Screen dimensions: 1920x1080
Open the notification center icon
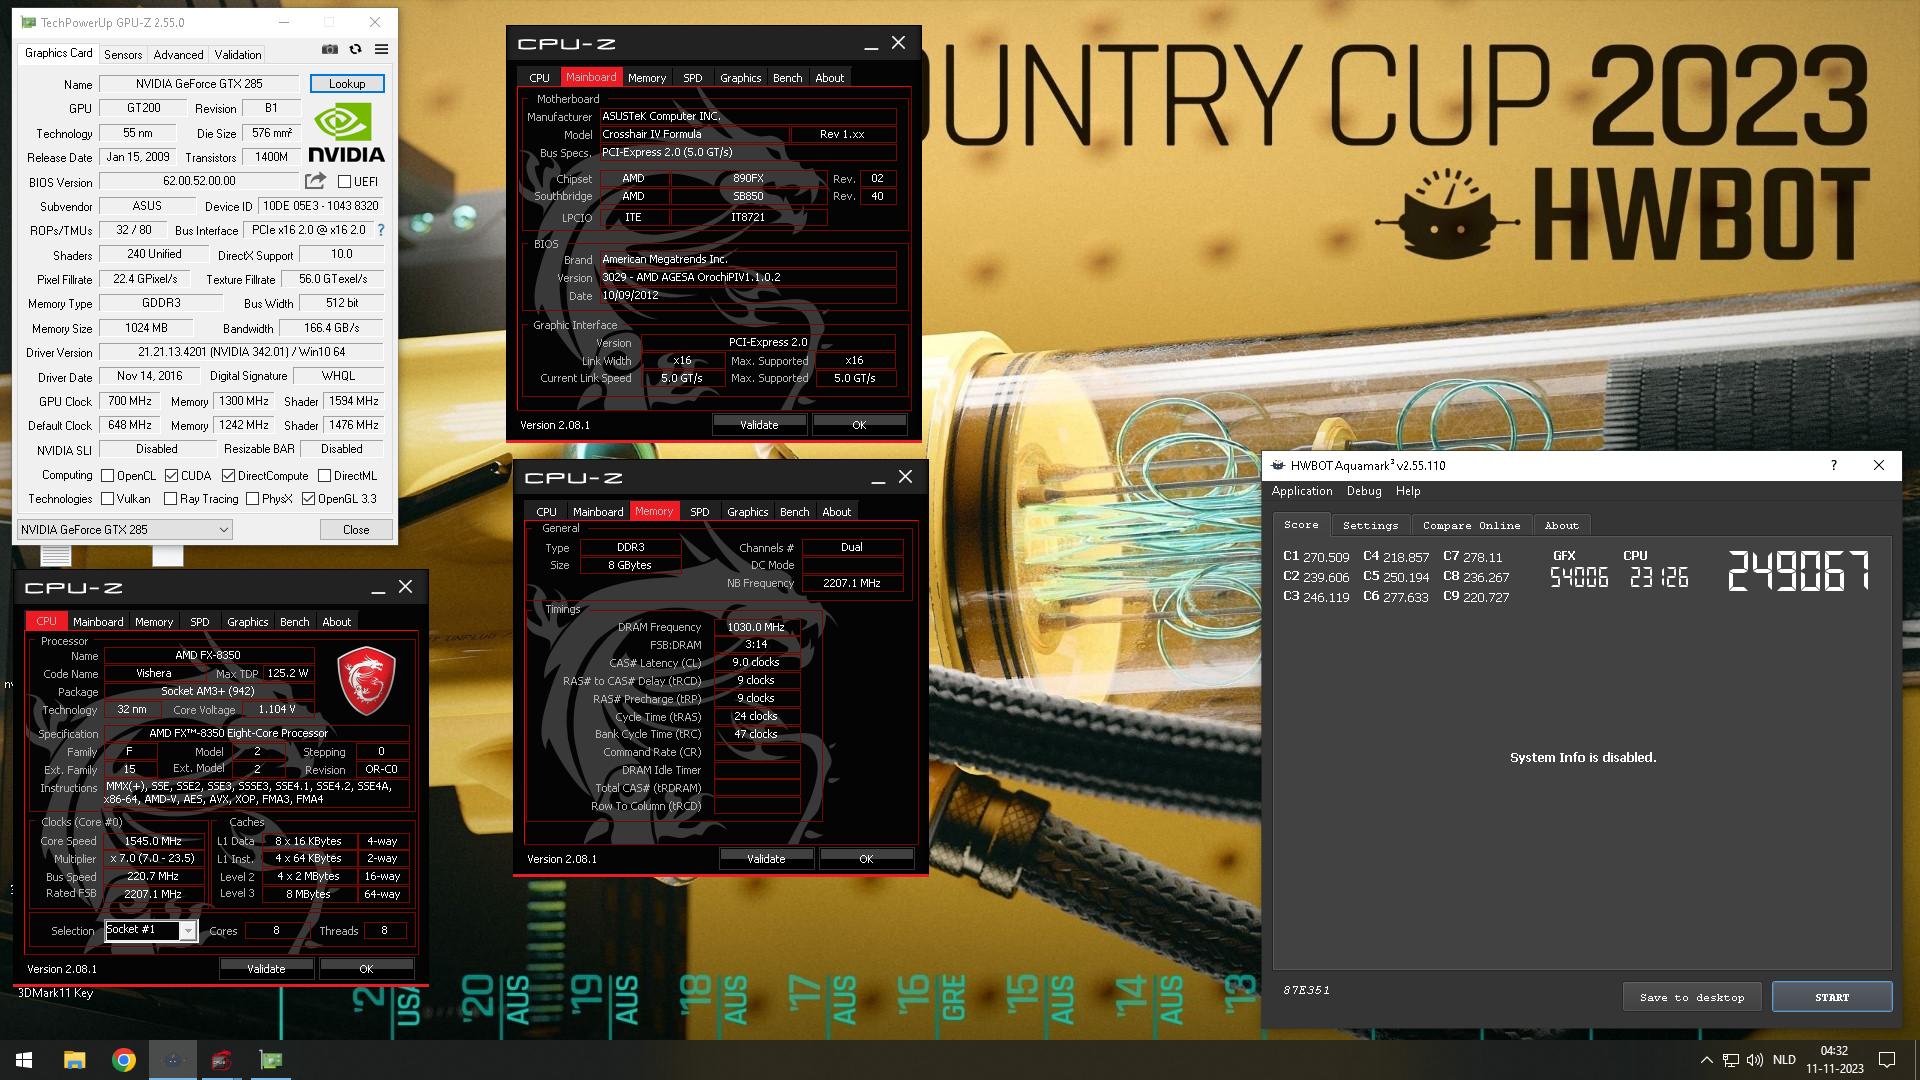tap(1887, 1060)
